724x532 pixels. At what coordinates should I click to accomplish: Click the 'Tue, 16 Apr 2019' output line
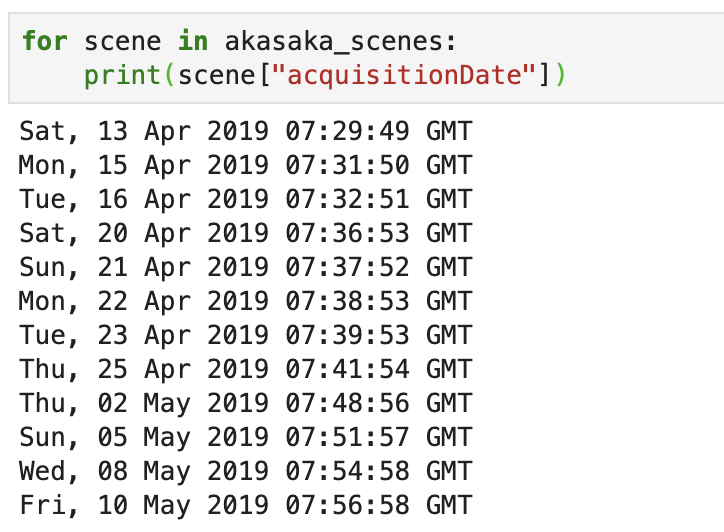coord(246,199)
